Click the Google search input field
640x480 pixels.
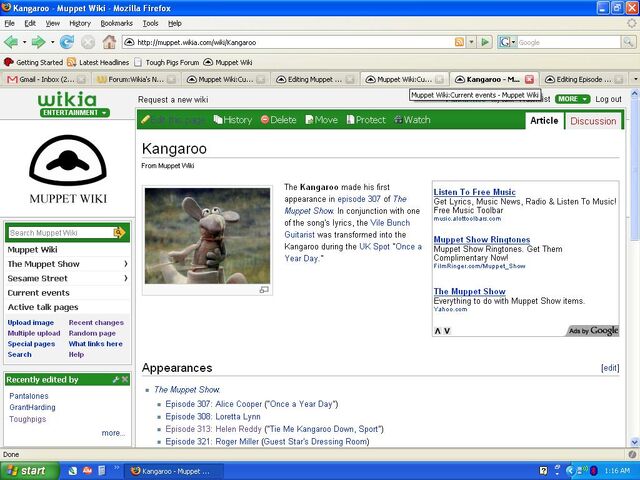pyautogui.click(x=569, y=42)
